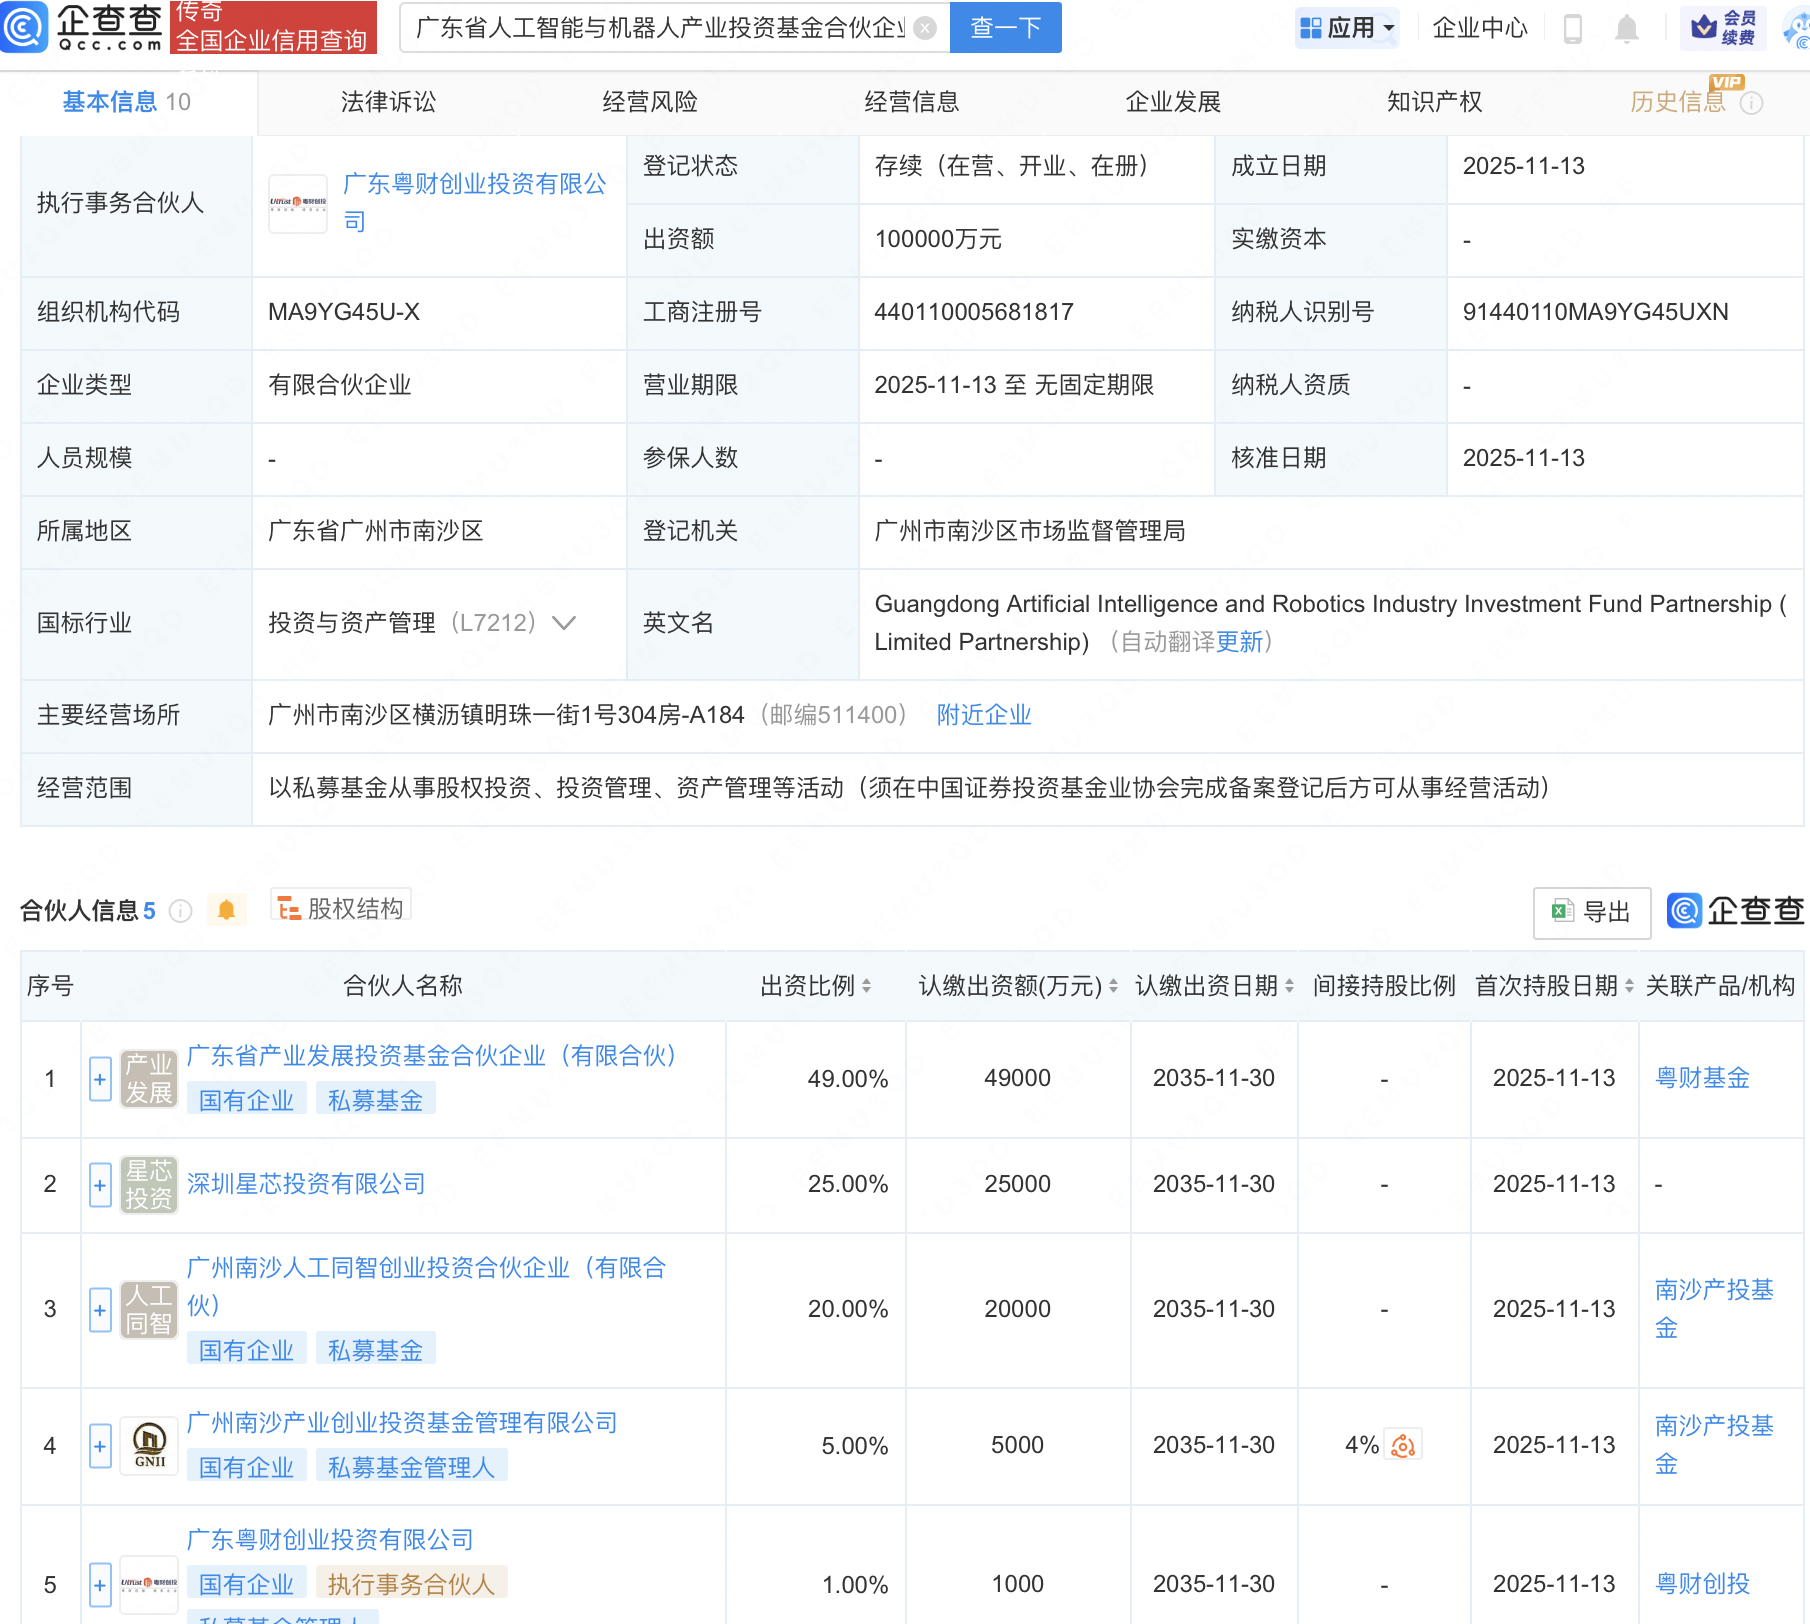The width and height of the screenshot is (1810, 1624).
Task: Expand row 1 partner 广东省产业发展投资基金
Action: (100, 1079)
